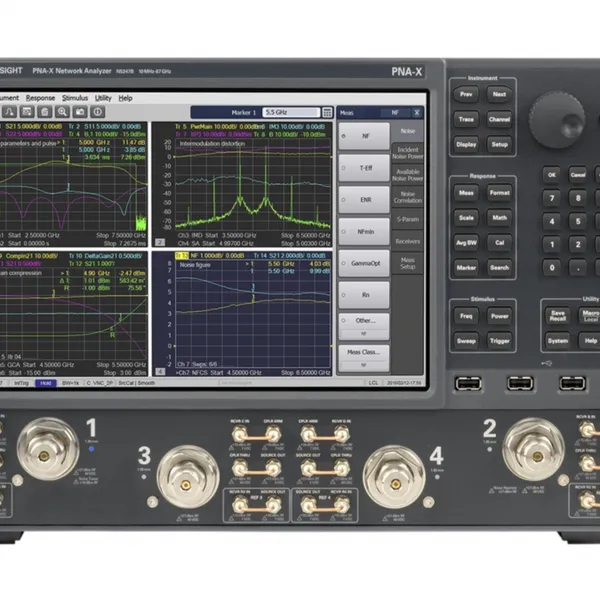Open the Meas Class... softkey

pos(364,358)
